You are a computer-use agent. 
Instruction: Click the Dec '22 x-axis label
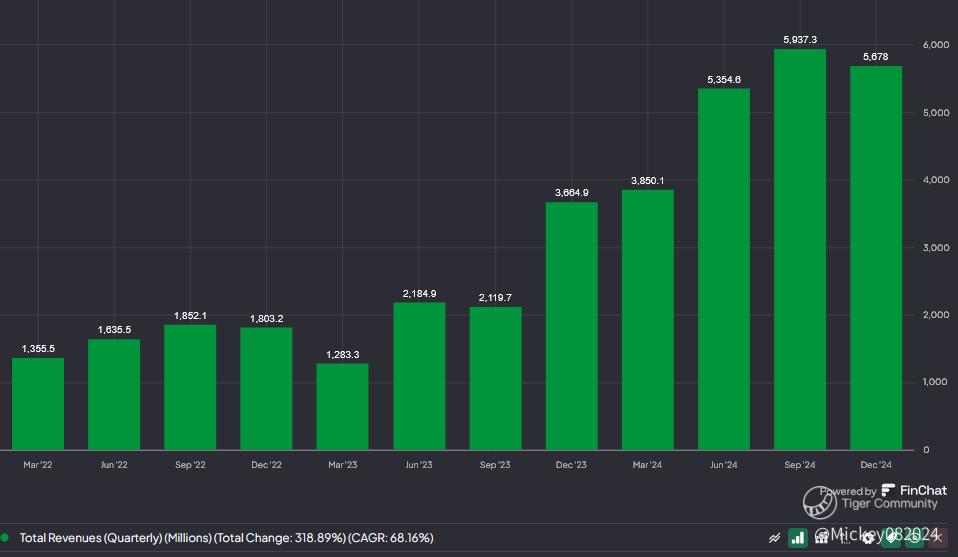(x=266, y=465)
